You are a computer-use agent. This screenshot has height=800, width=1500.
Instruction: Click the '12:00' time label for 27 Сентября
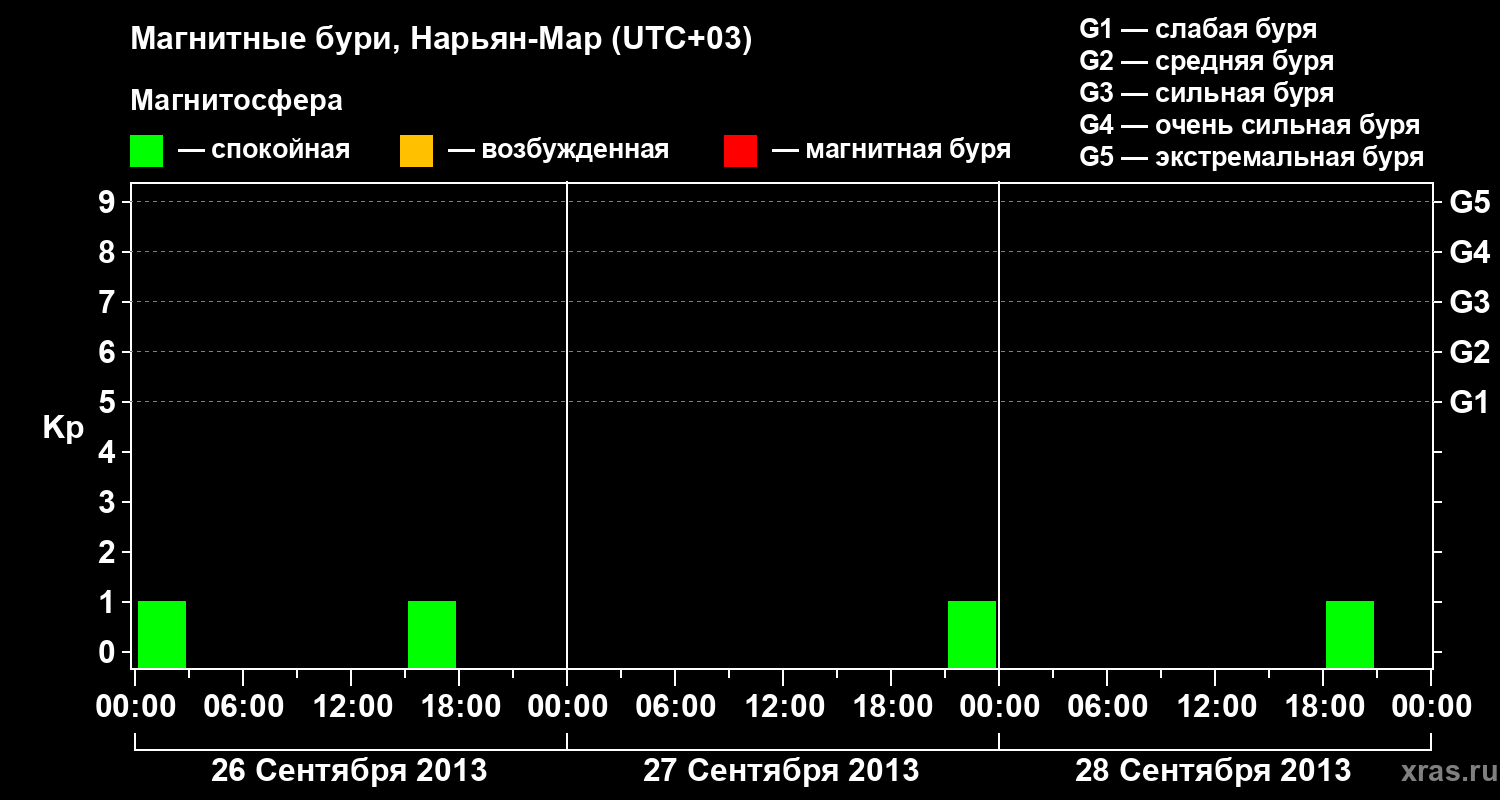(x=783, y=706)
